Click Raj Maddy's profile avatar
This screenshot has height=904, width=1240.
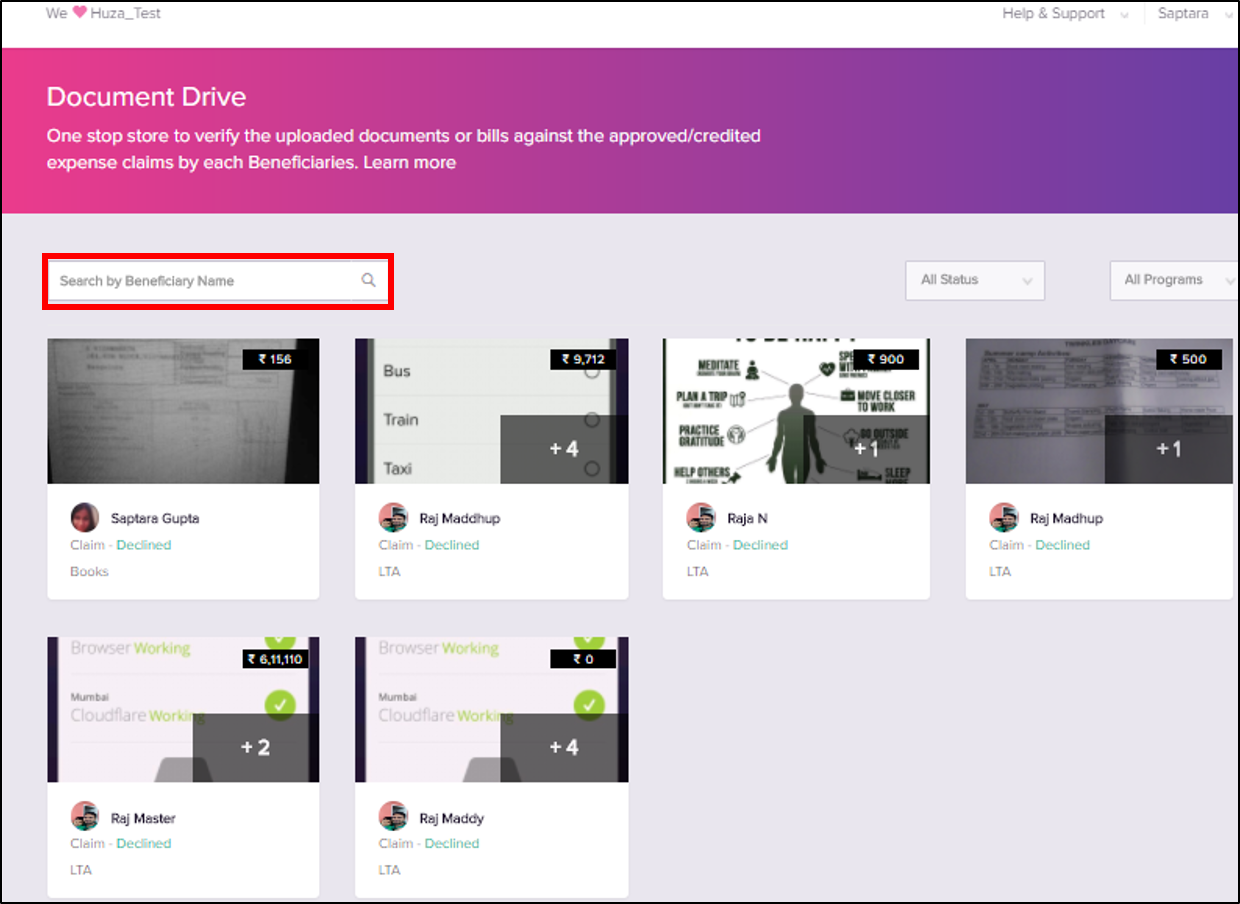pyautogui.click(x=393, y=817)
